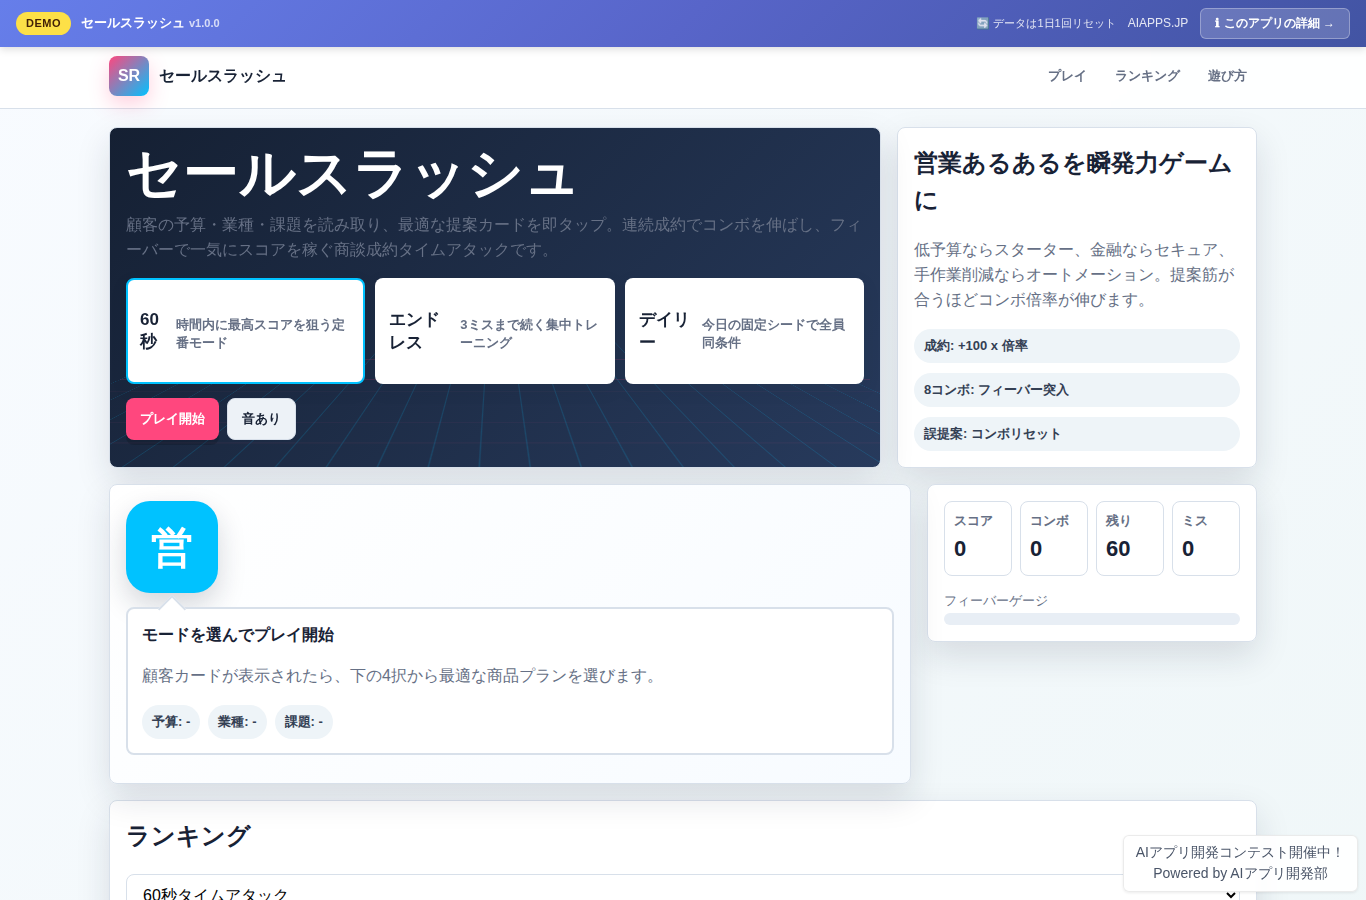Click the スコア stat box
The image size is (1366, 900).
tap(978, 538)
